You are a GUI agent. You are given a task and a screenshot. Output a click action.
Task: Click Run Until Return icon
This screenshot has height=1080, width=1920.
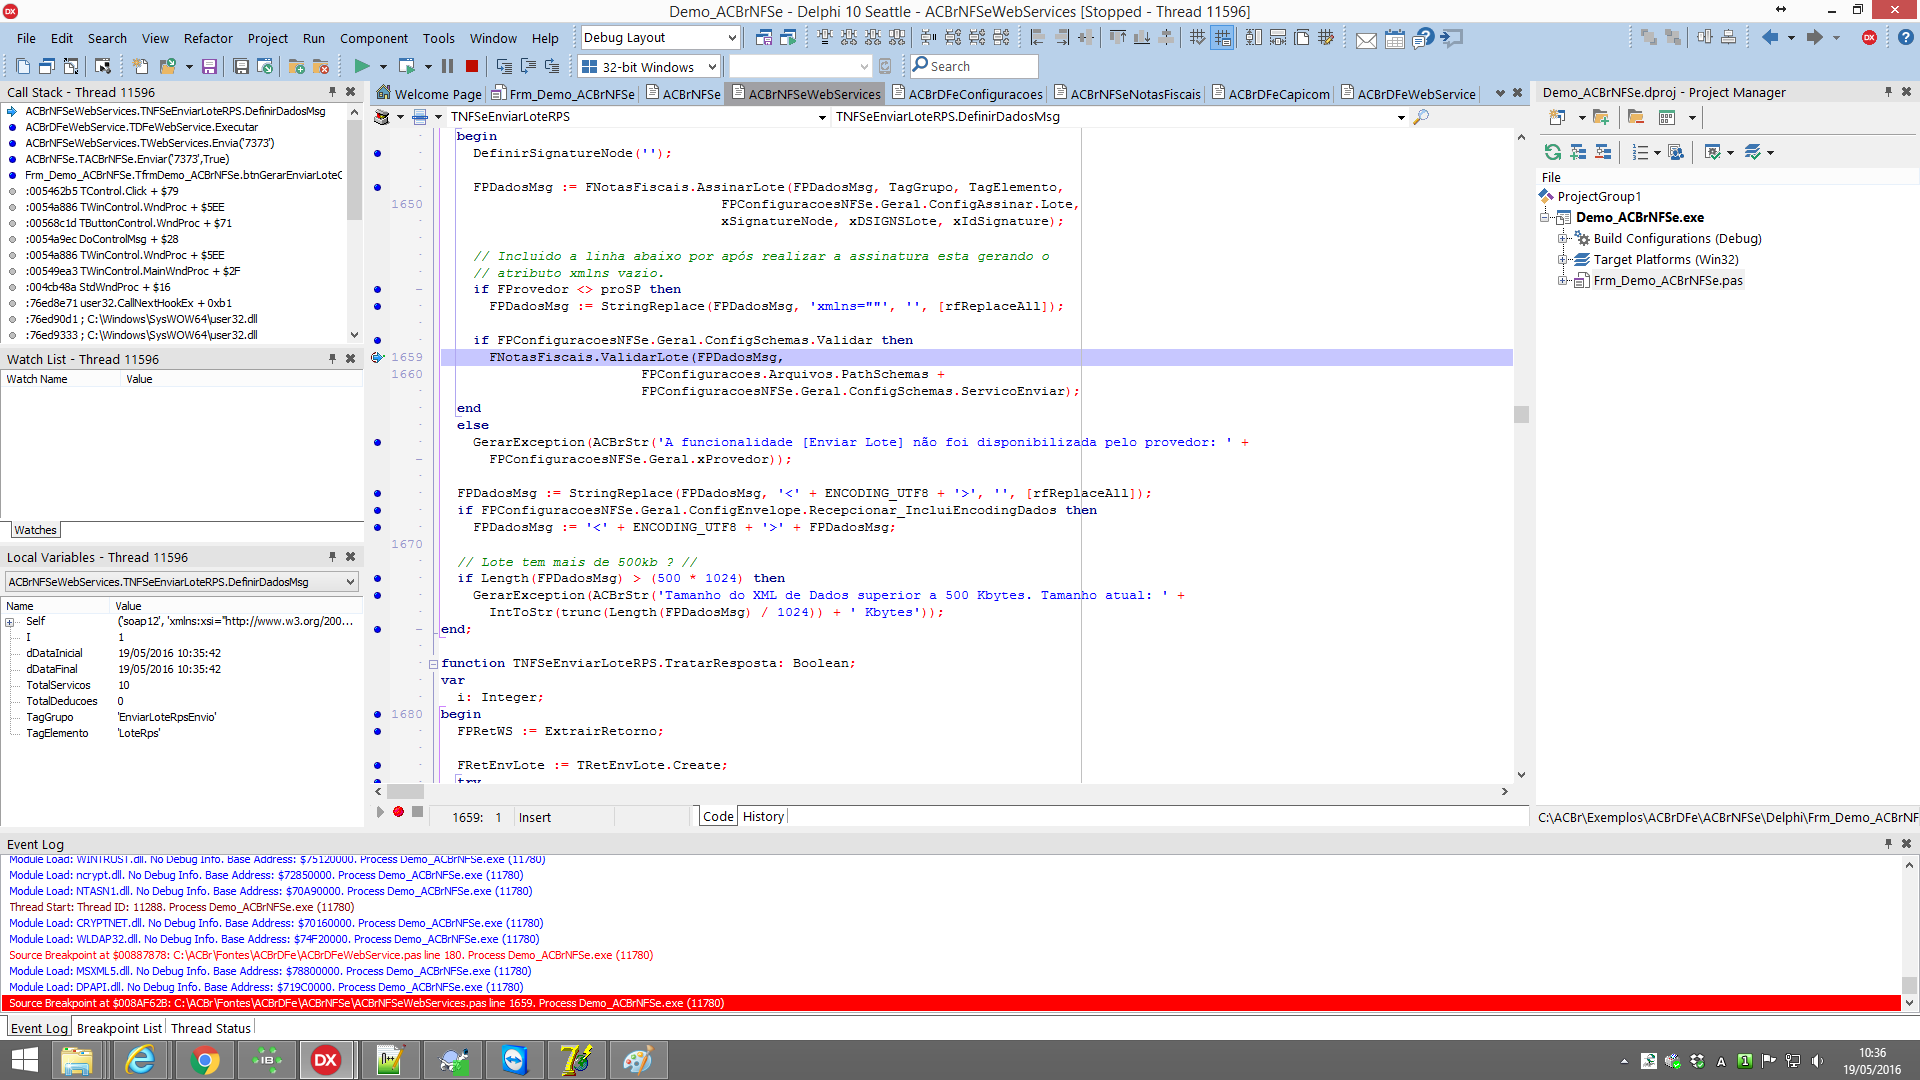point(552,66)
